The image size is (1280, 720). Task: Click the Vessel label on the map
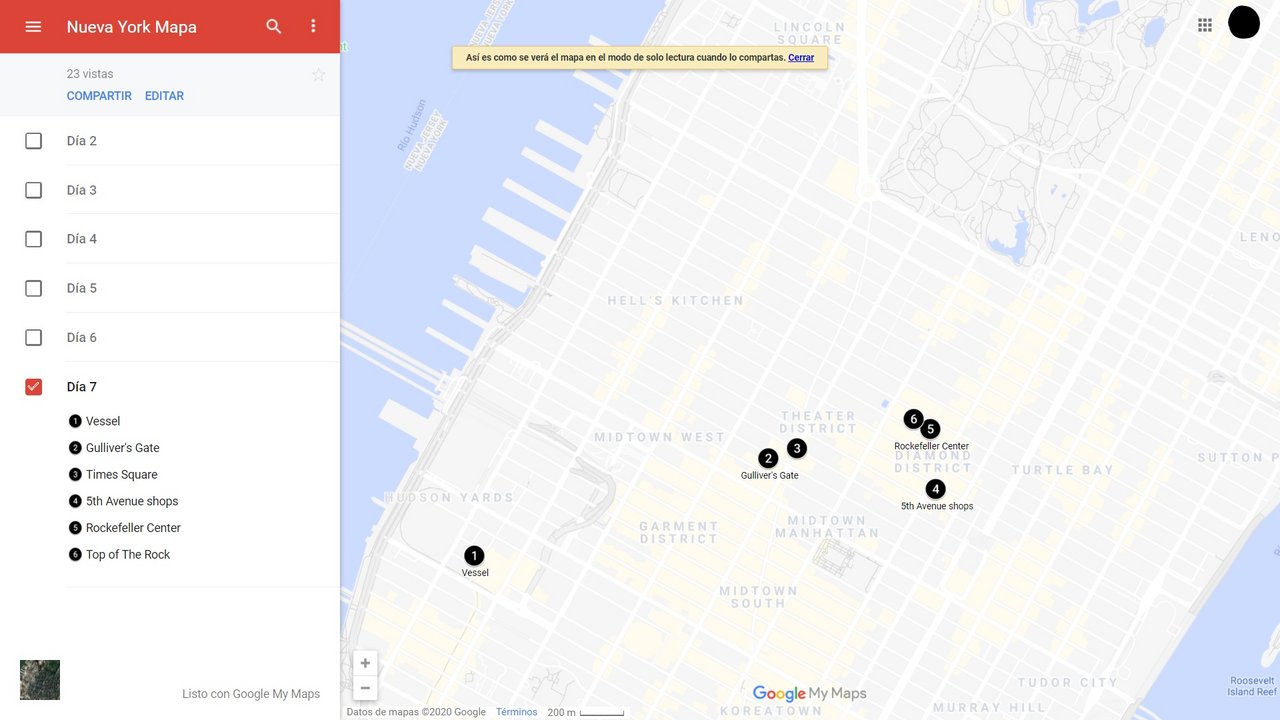tap(475, 573)
